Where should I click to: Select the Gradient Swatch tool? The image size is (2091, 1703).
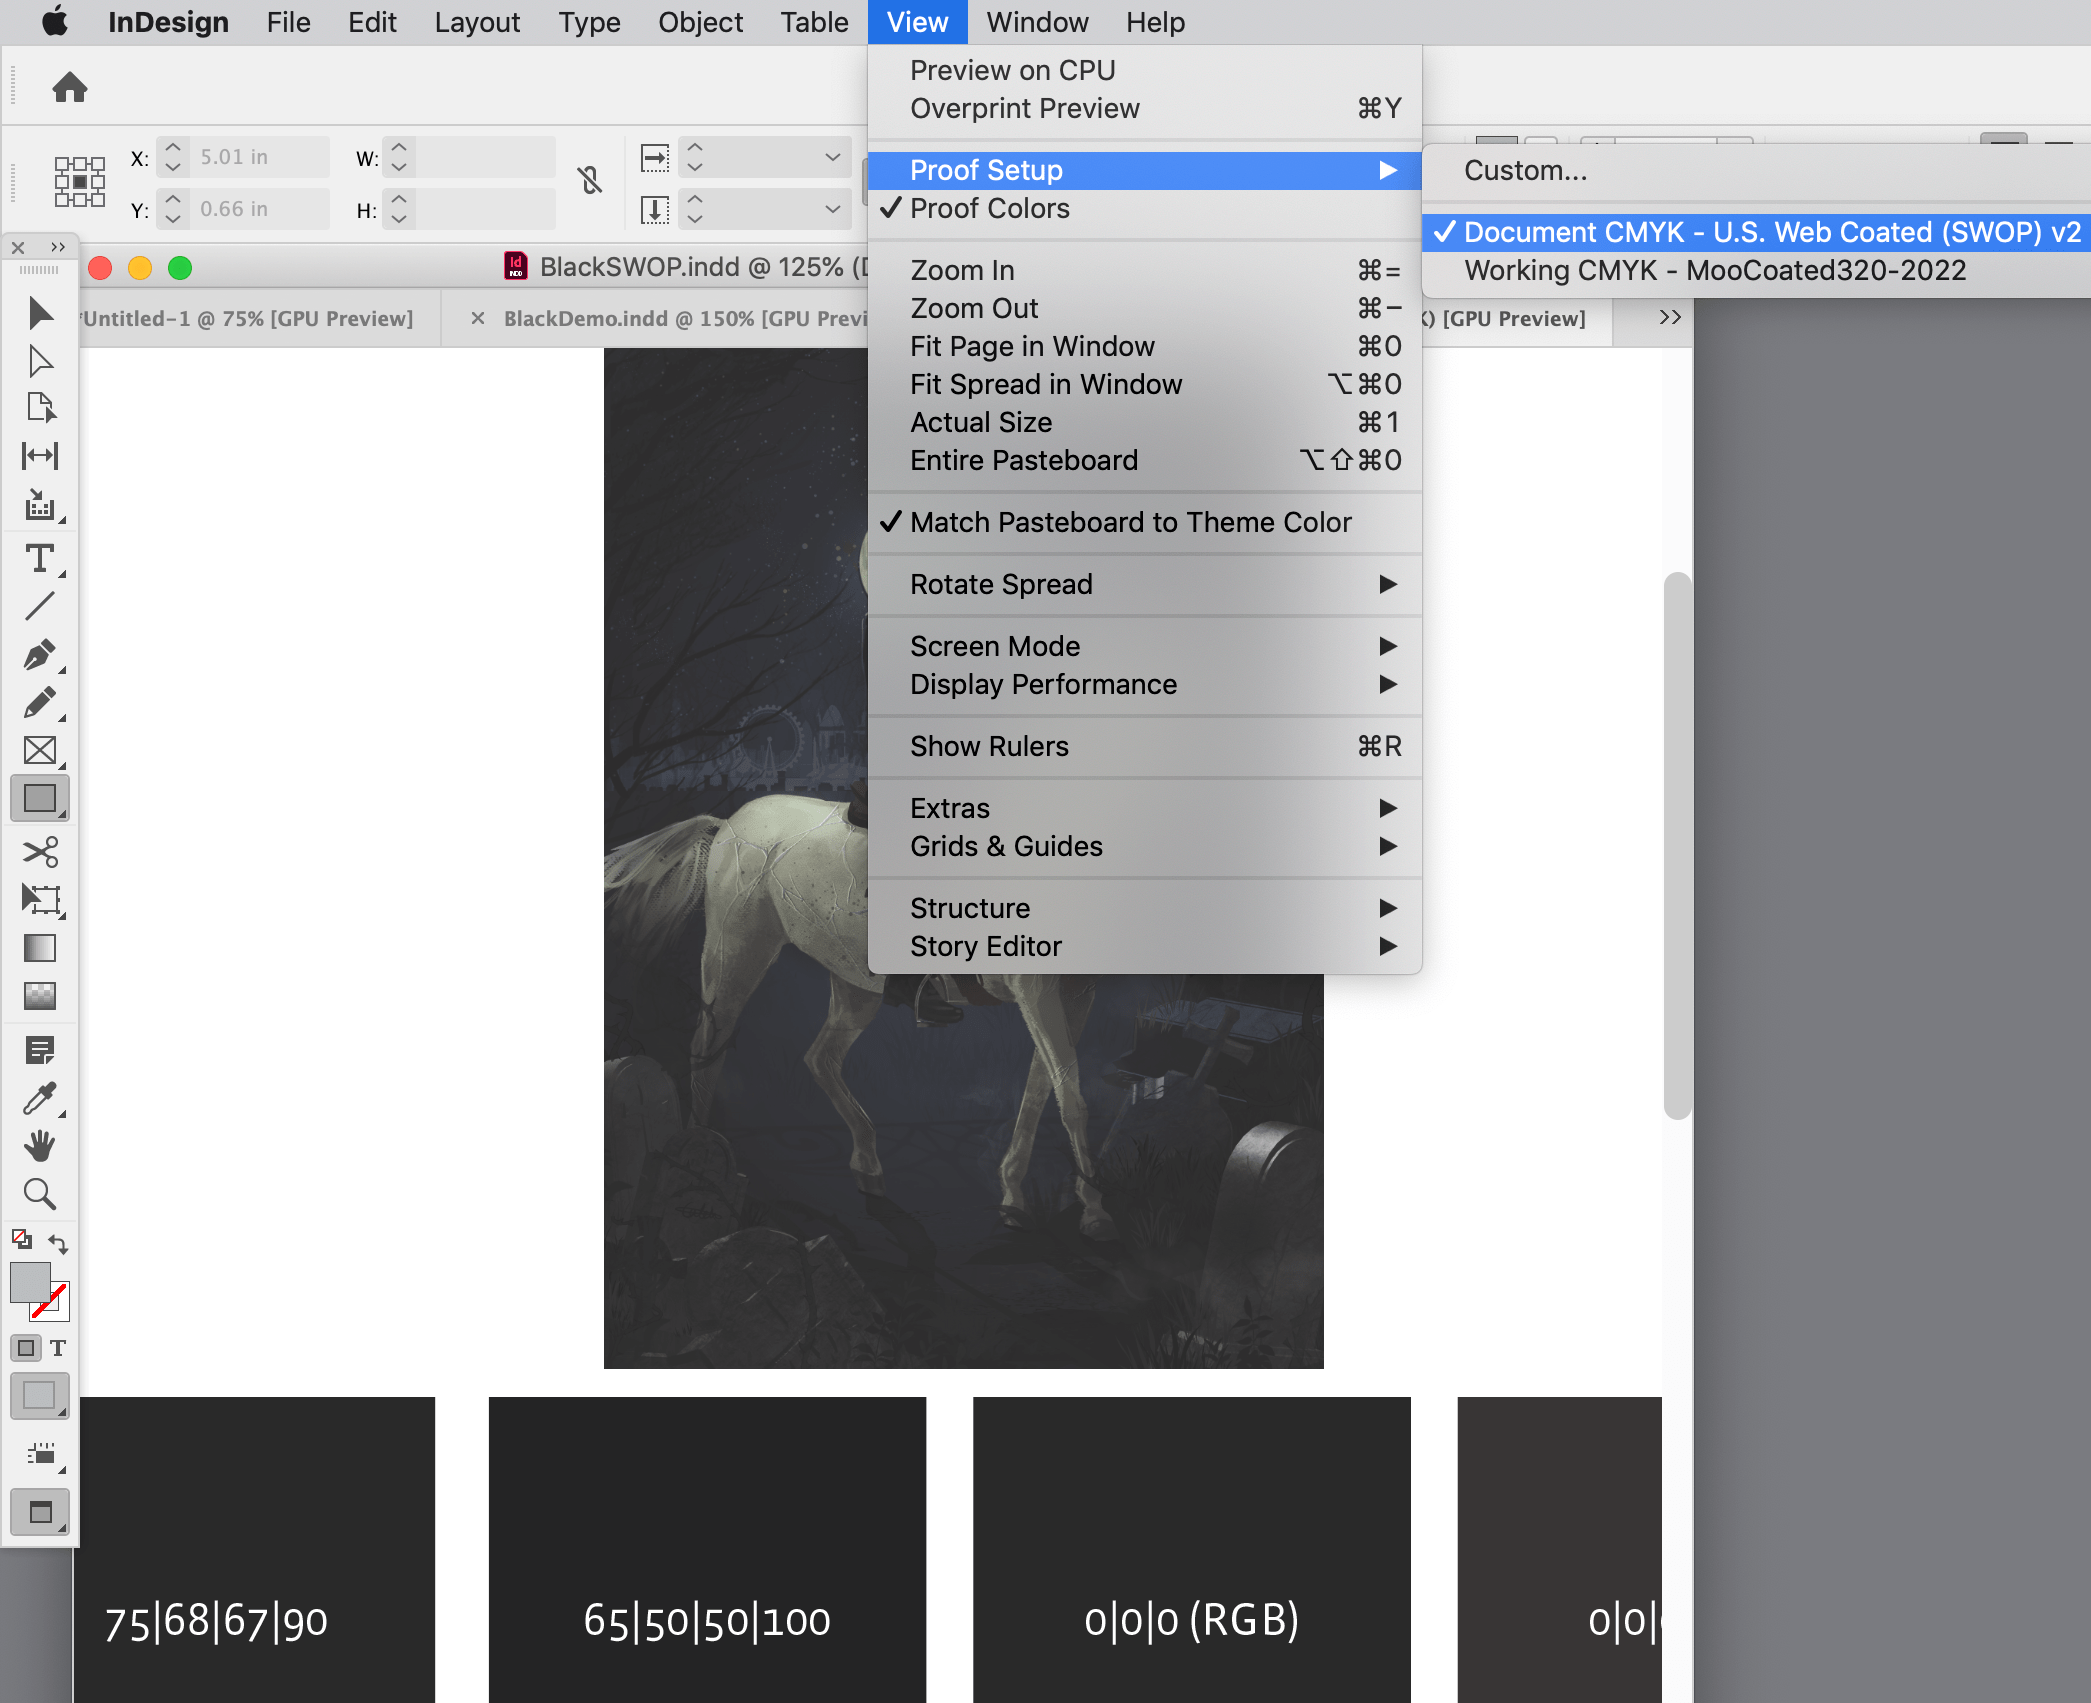coord(40,948)
